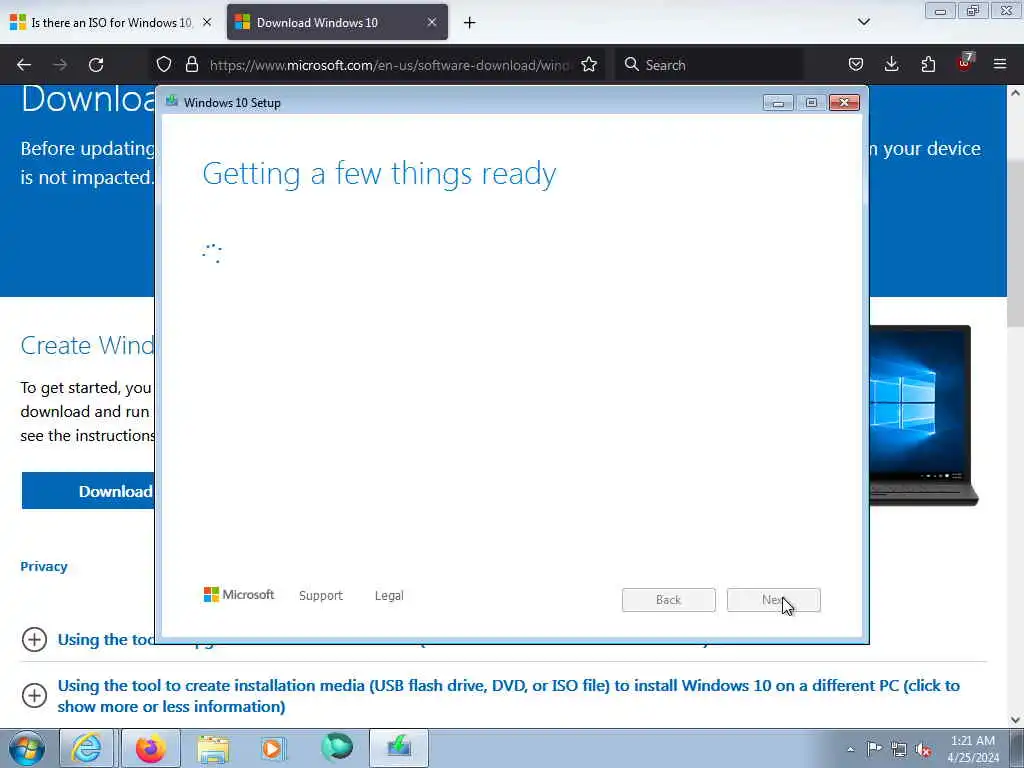
Task: Open the Firefox downloads arrow
Action: point(891,64)
